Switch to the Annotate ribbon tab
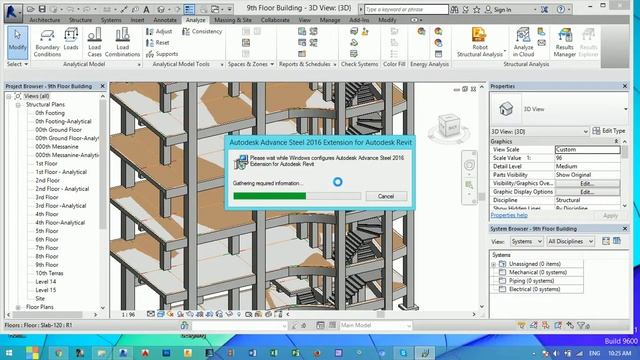This screenshot has height=360, width=640. [x=165, y=20]
